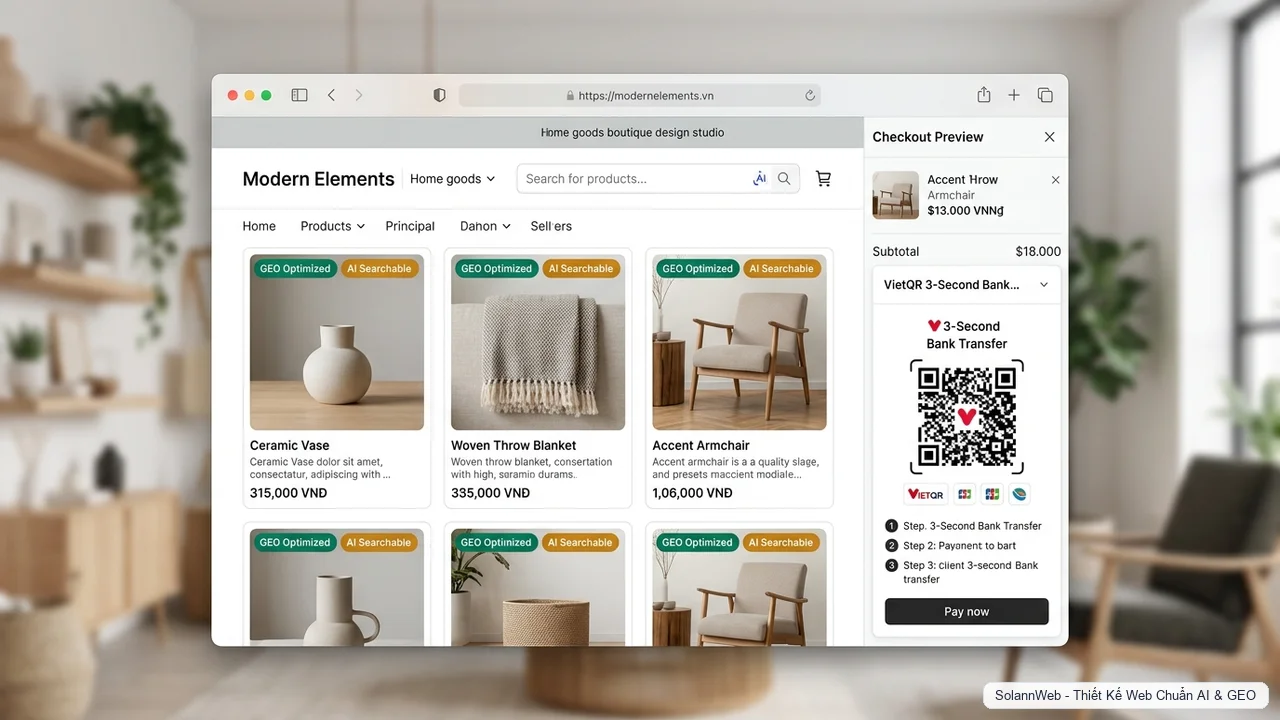
Task: Click the $13.000 item price in checkout
Action: [x=966, y=211]
